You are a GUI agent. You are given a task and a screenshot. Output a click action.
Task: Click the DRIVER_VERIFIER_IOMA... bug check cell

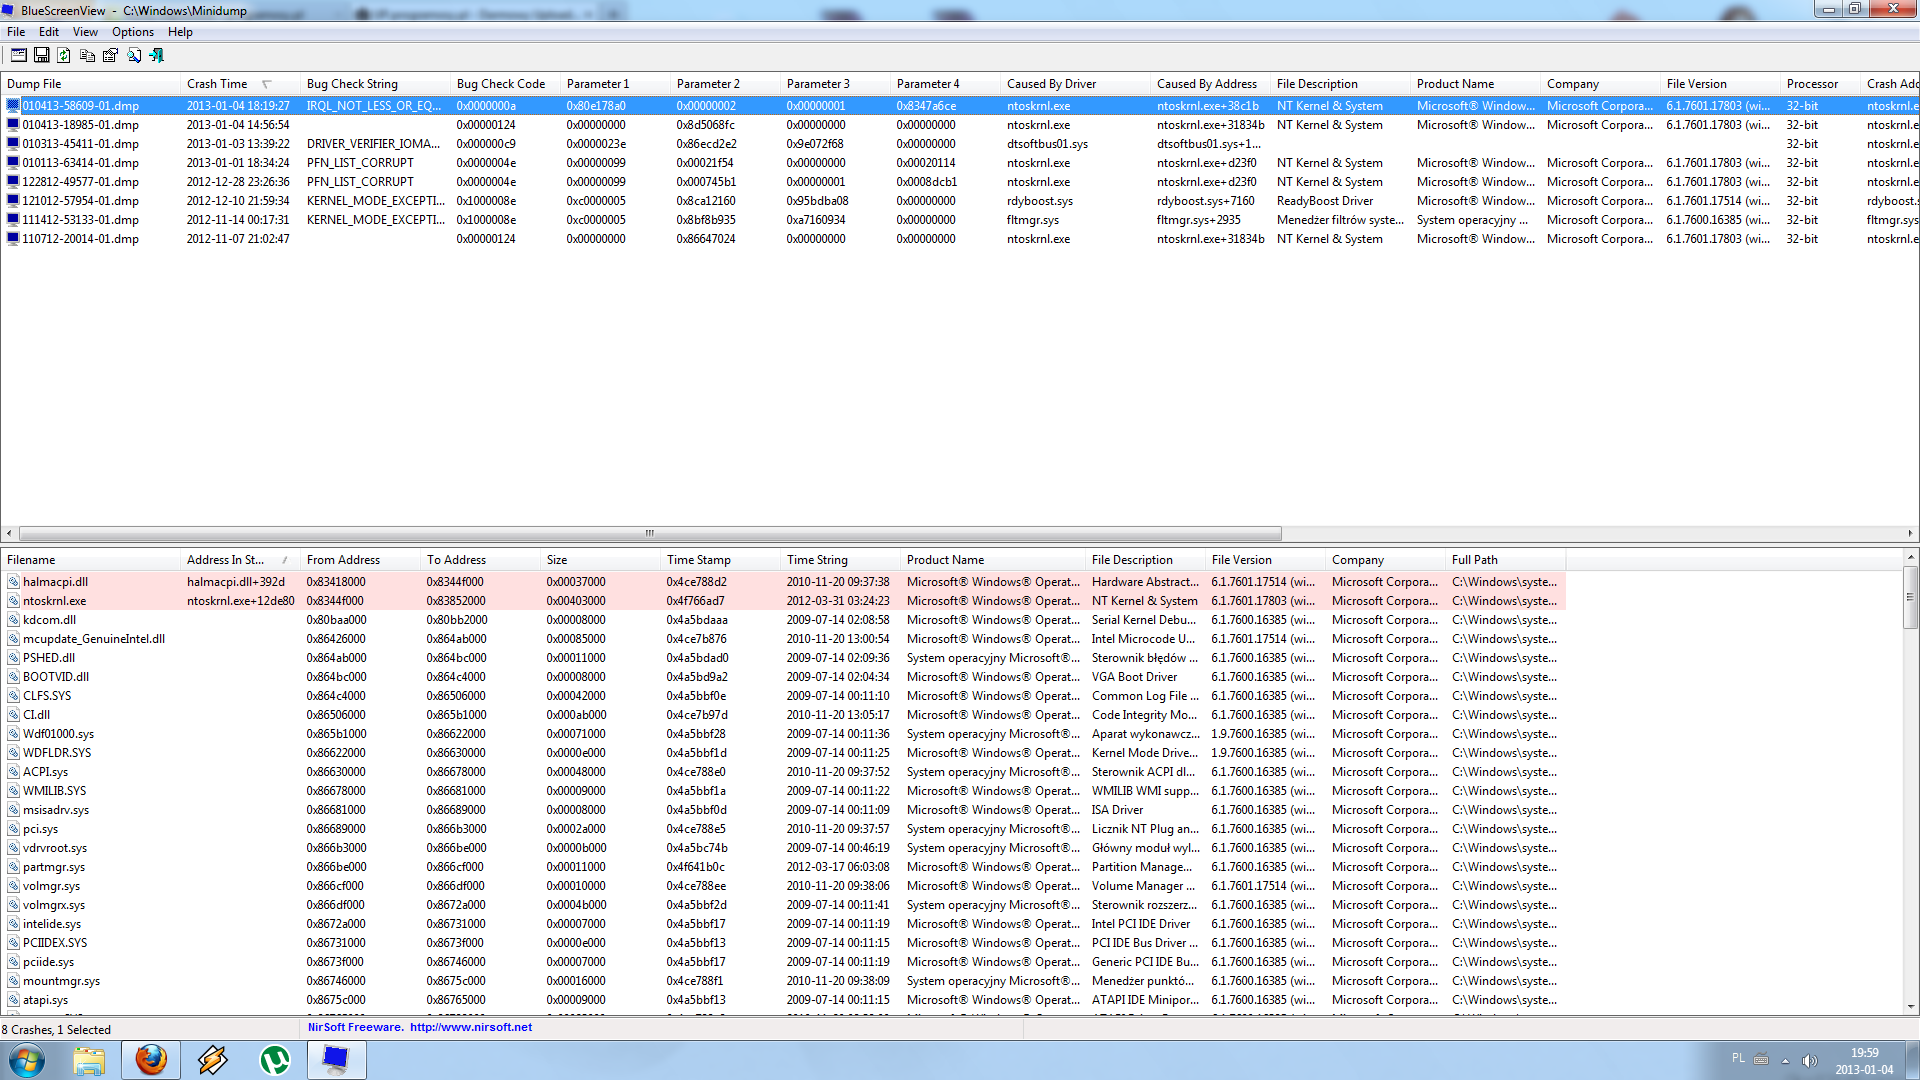(x=373, y=144)
